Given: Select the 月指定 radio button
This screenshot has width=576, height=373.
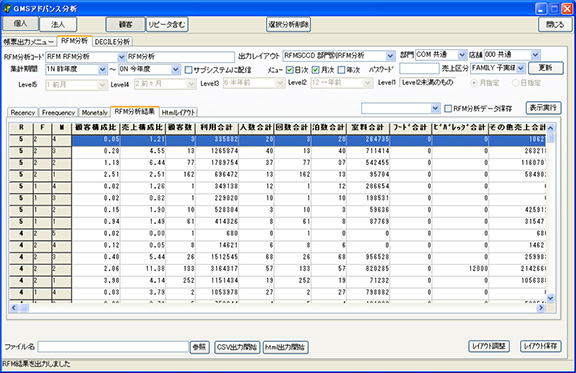Looking at the screenshot, I should [474, 83].
